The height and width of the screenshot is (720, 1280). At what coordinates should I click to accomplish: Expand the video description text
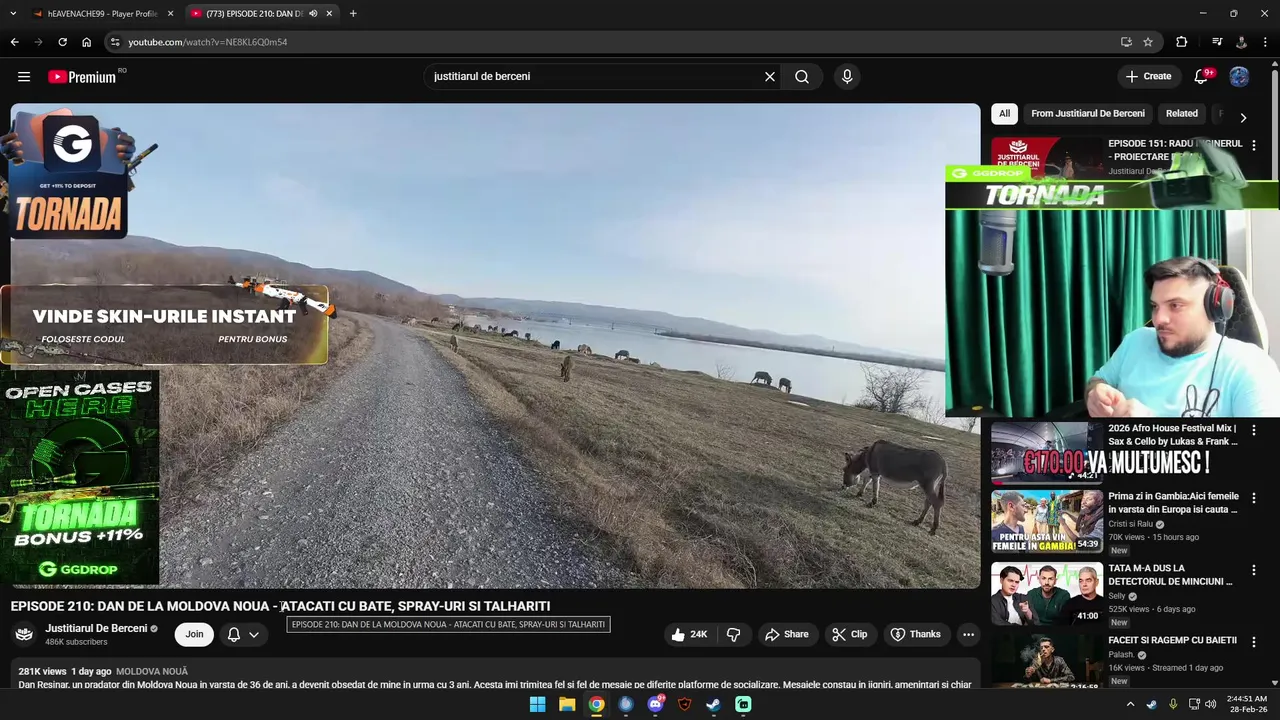[495, 684]
